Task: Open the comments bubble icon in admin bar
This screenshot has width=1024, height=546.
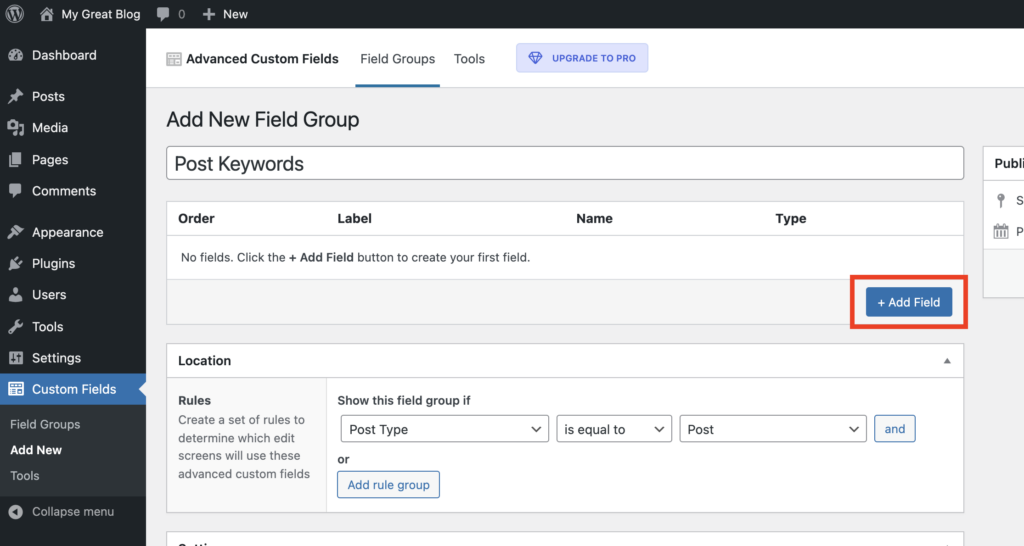Action: click(163, 14)
